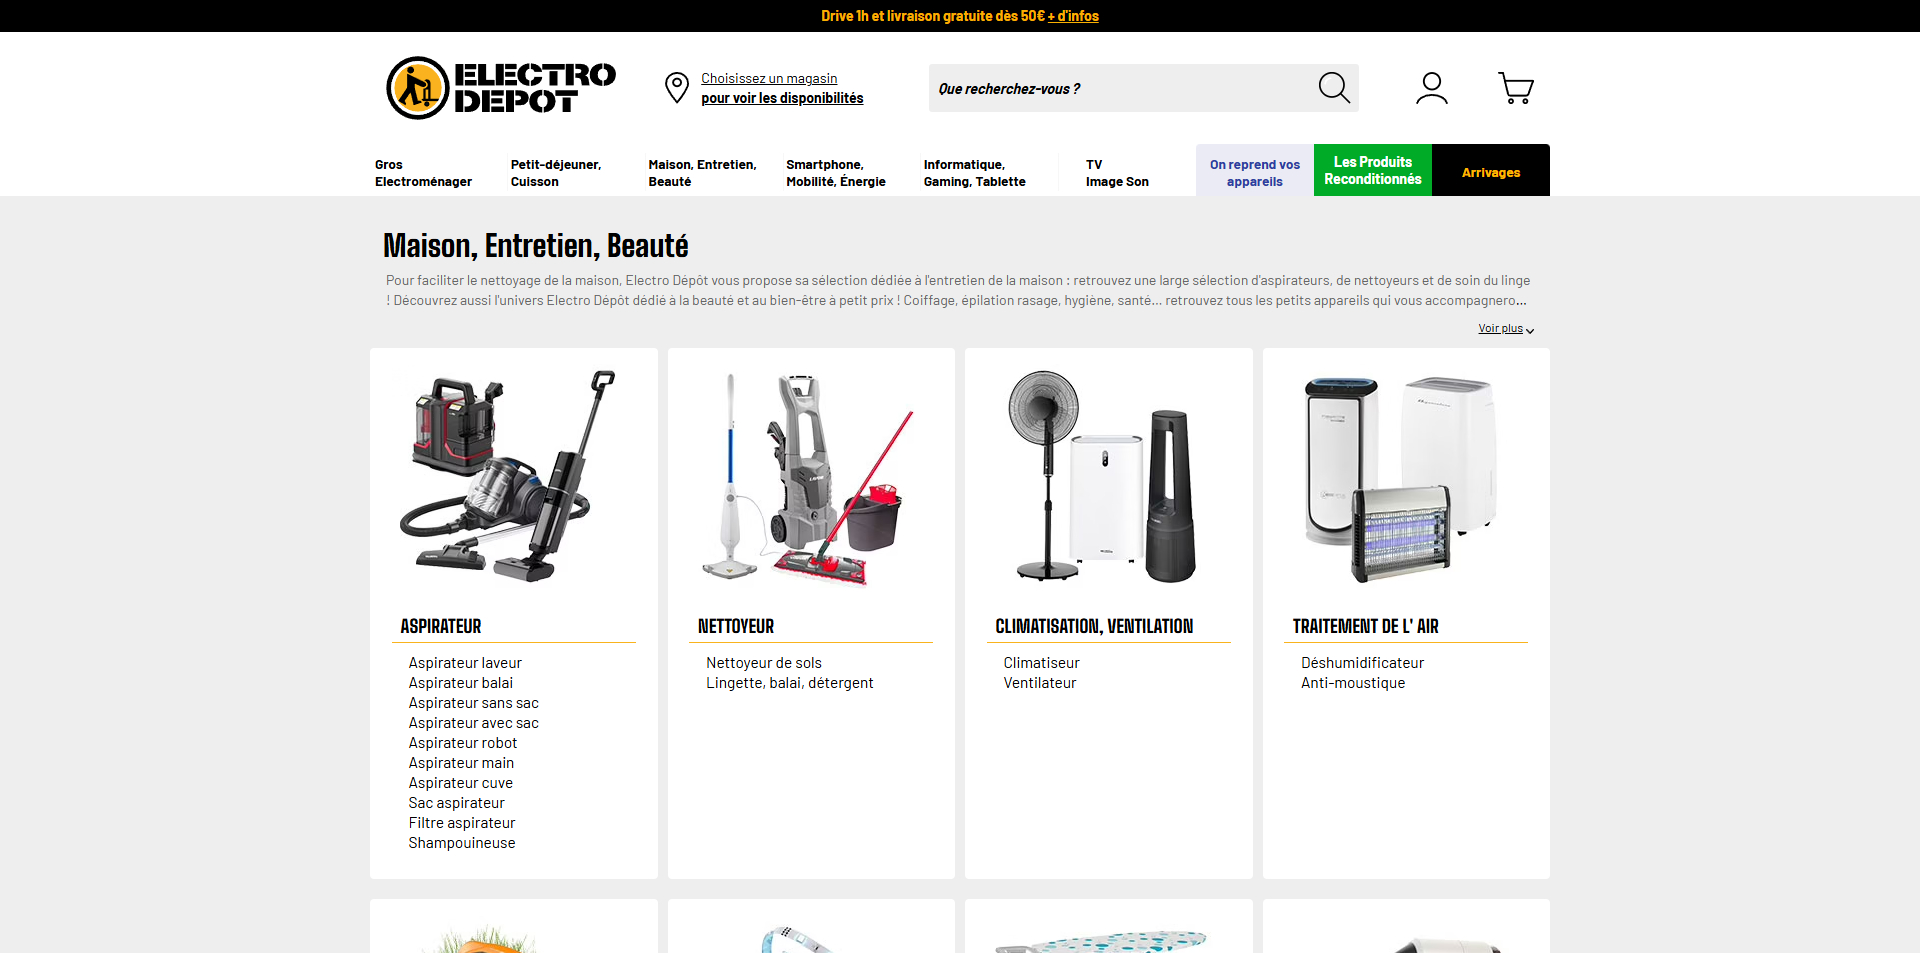Open Smartphone, Mobilité, Énergie menu

[836, 173]
